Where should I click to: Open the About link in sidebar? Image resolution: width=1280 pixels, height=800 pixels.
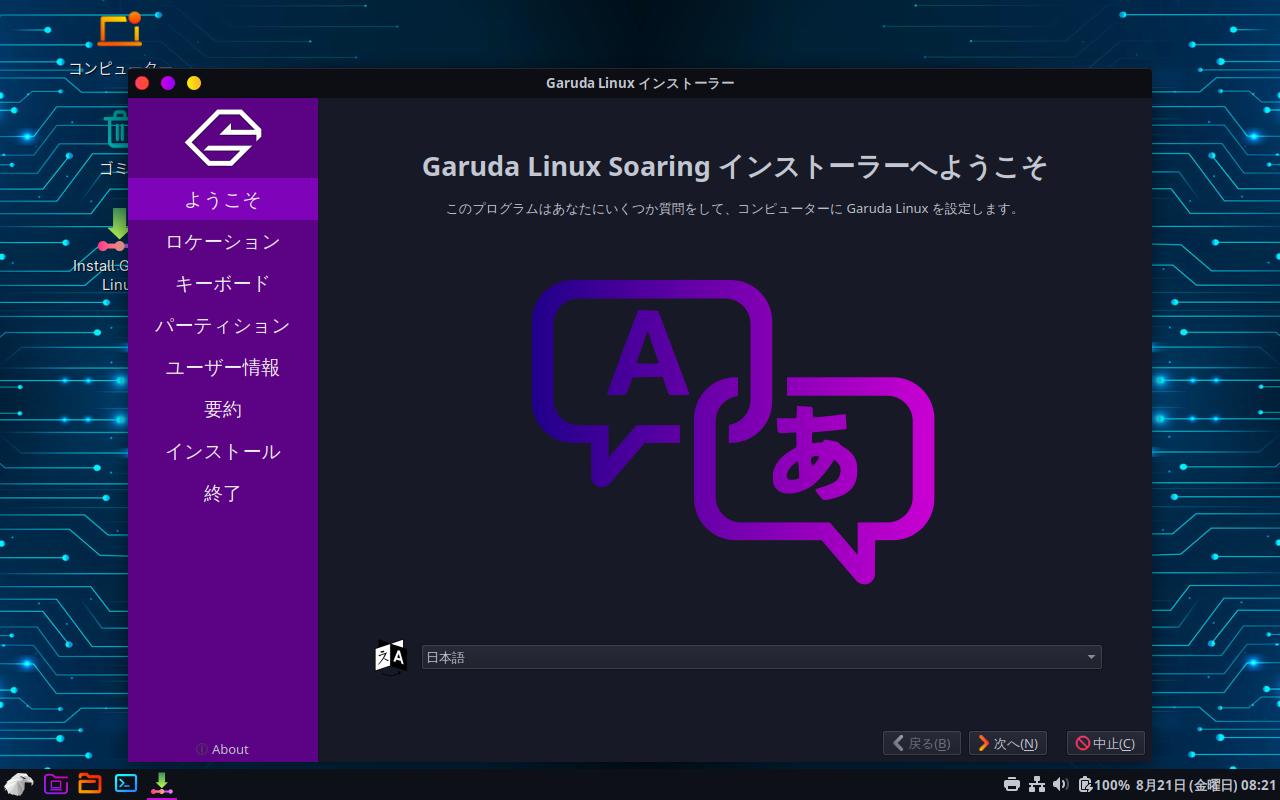point(223,749)
